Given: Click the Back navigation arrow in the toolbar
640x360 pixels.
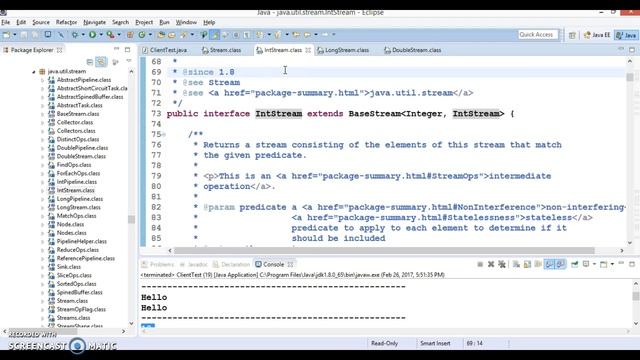Looking at the screenshot, I should [x=307, y=35].
